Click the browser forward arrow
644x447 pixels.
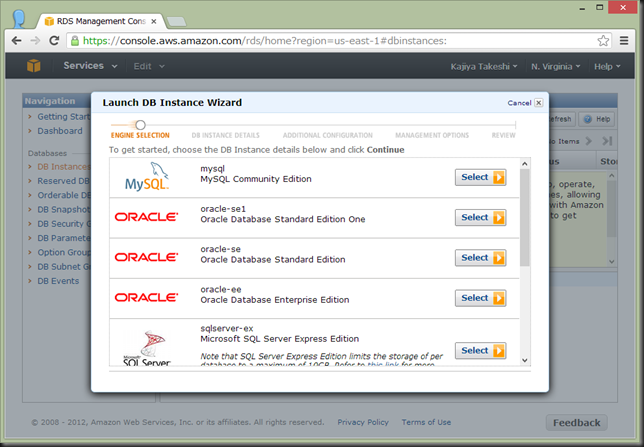point(35,41)
